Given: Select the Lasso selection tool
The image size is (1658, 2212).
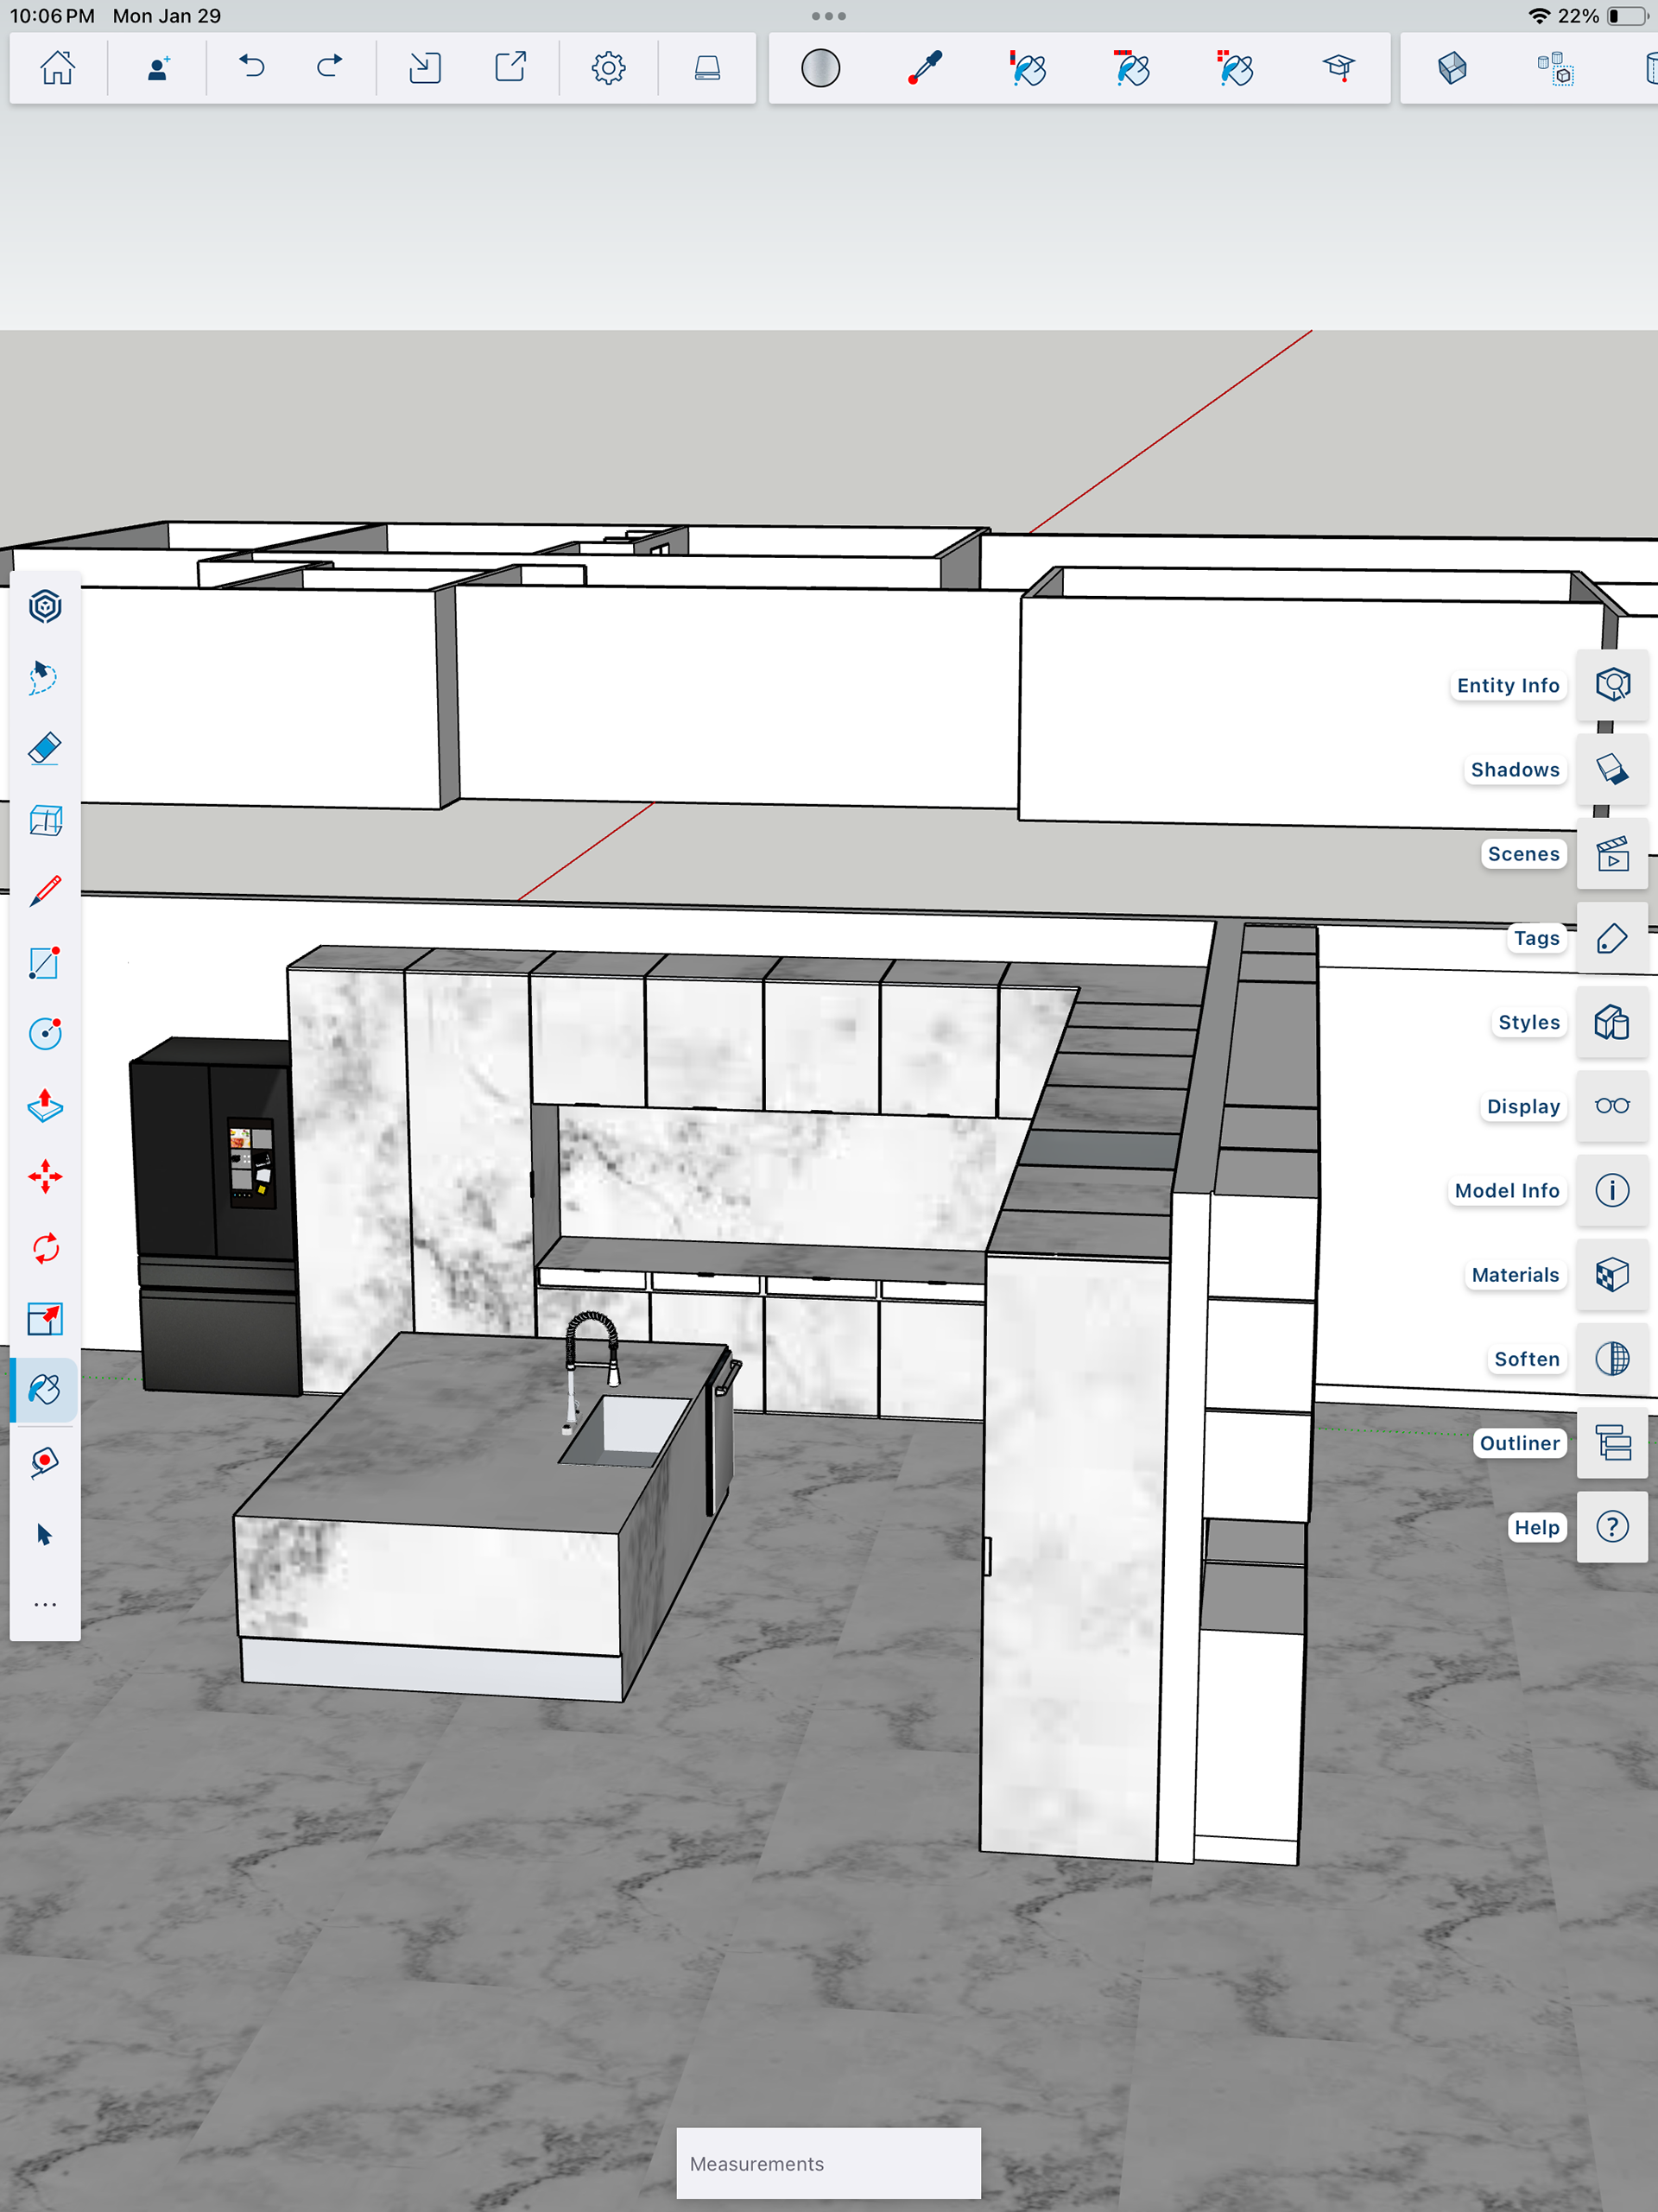Looking at the screenshot, I should [x=45, y=678].
